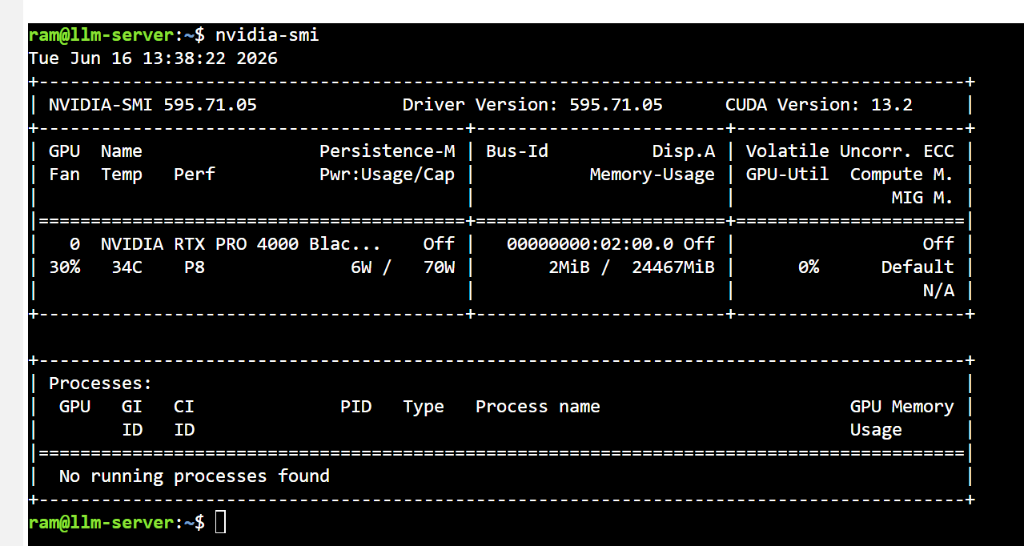Click the bottom 'ram@llm-server' prompt
The width and height of the screenshot is (1024, 546).
click(x=101, y=522)
